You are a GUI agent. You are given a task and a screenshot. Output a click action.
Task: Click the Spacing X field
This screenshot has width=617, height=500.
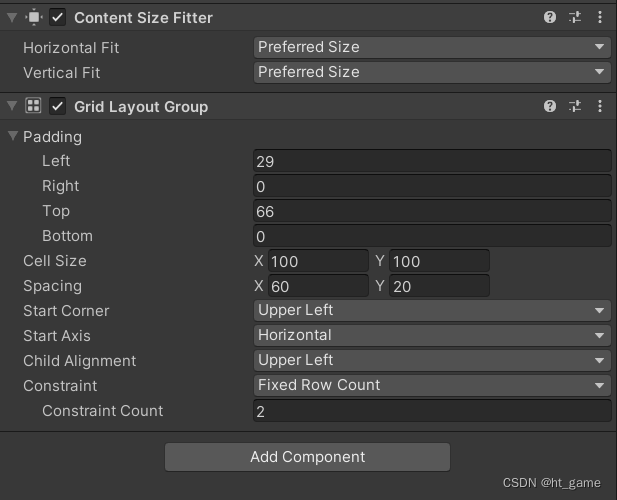tap(318, 286)
